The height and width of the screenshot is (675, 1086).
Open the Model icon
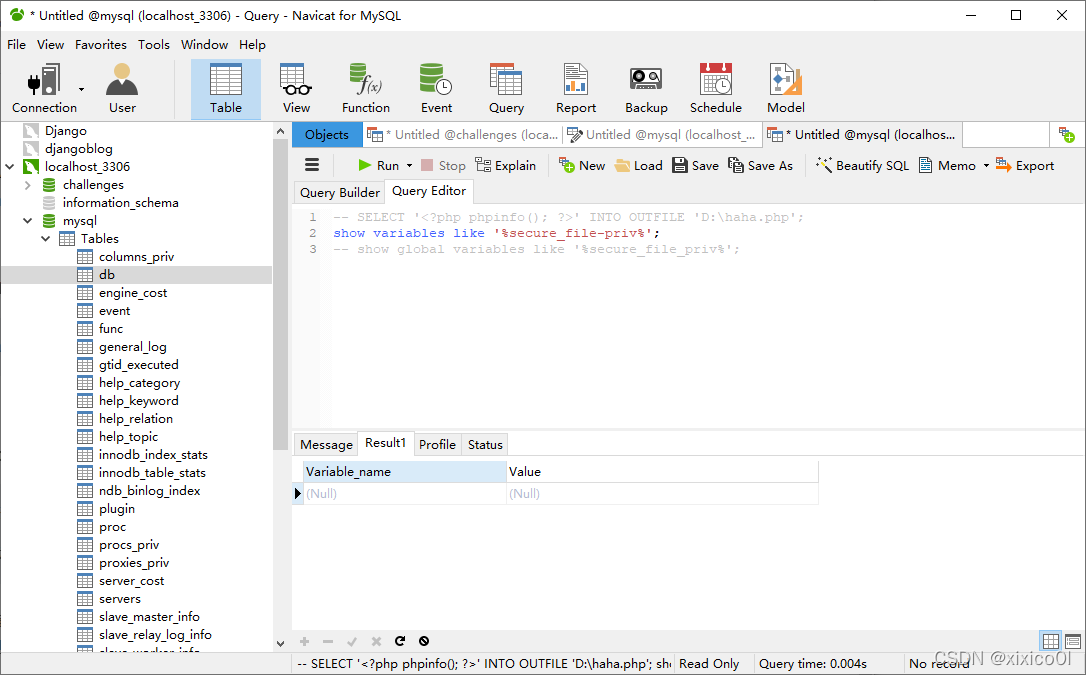tap(785, 89)
